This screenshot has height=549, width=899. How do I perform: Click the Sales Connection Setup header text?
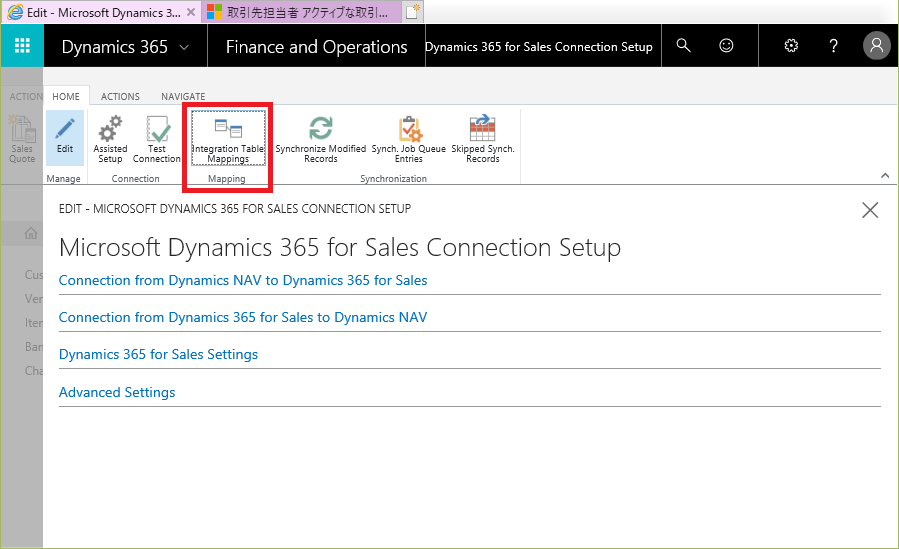(538, 46)
